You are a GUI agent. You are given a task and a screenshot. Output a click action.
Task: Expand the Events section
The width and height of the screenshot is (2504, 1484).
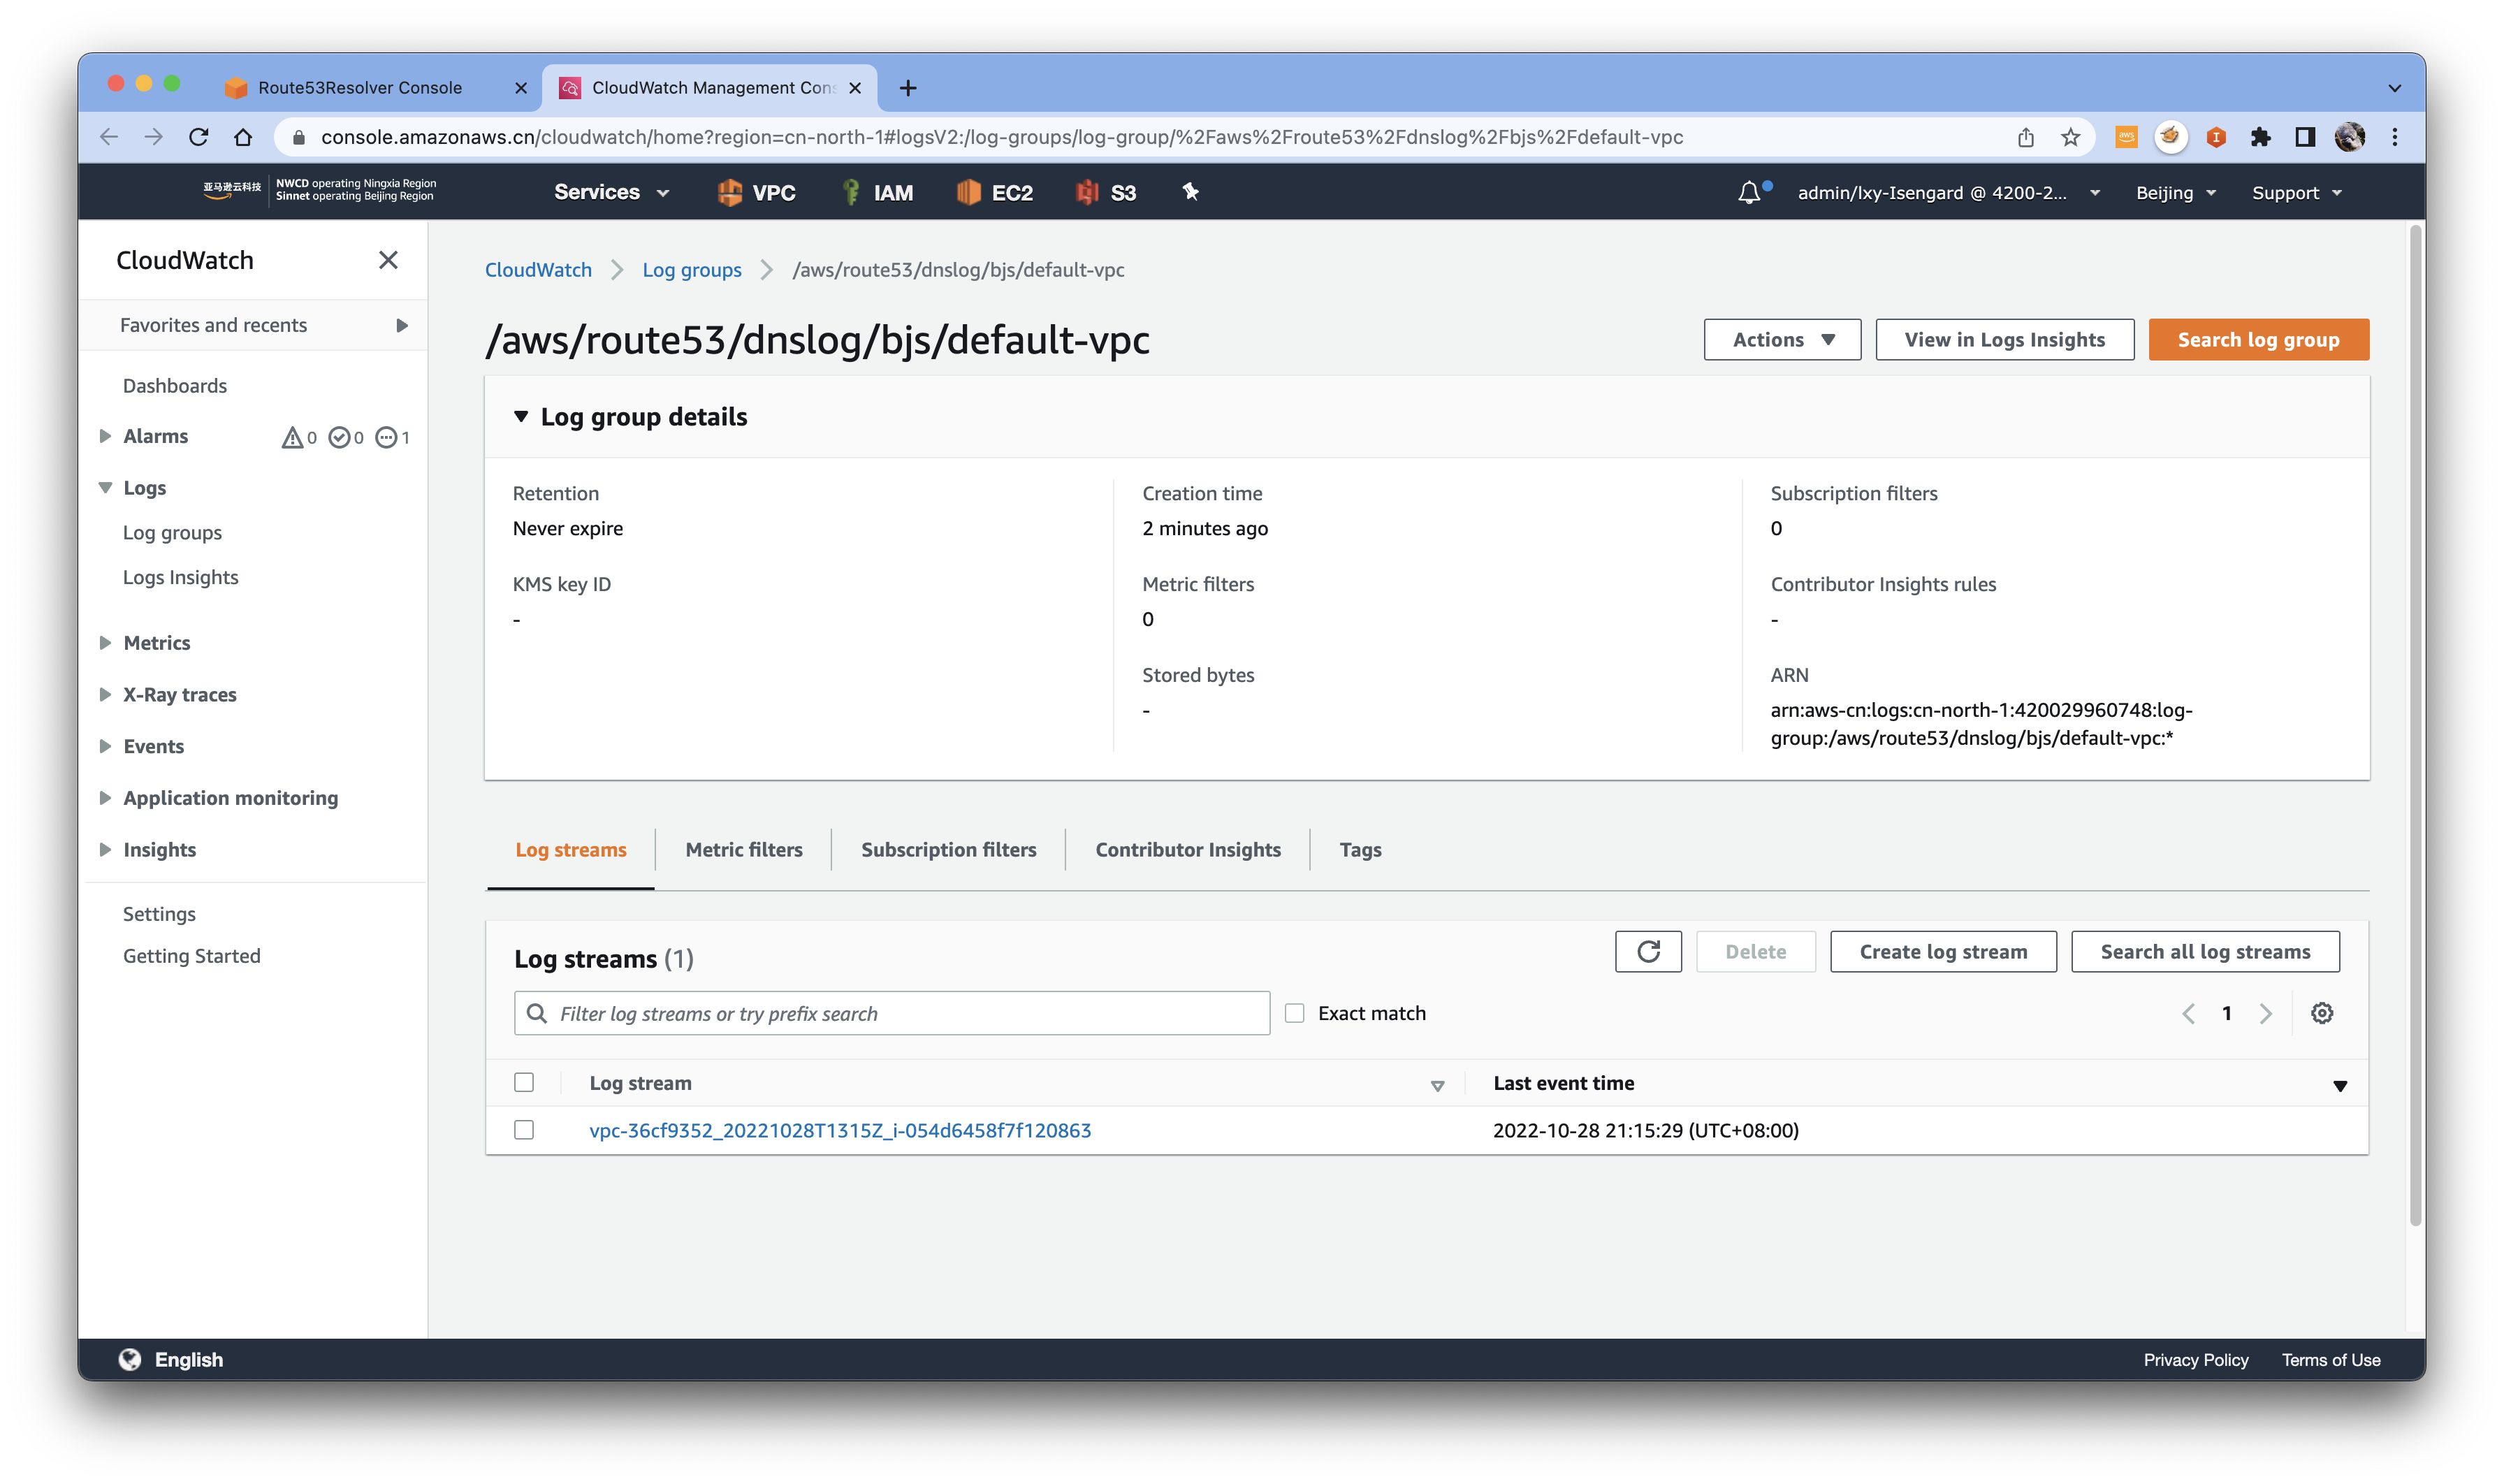105,746
